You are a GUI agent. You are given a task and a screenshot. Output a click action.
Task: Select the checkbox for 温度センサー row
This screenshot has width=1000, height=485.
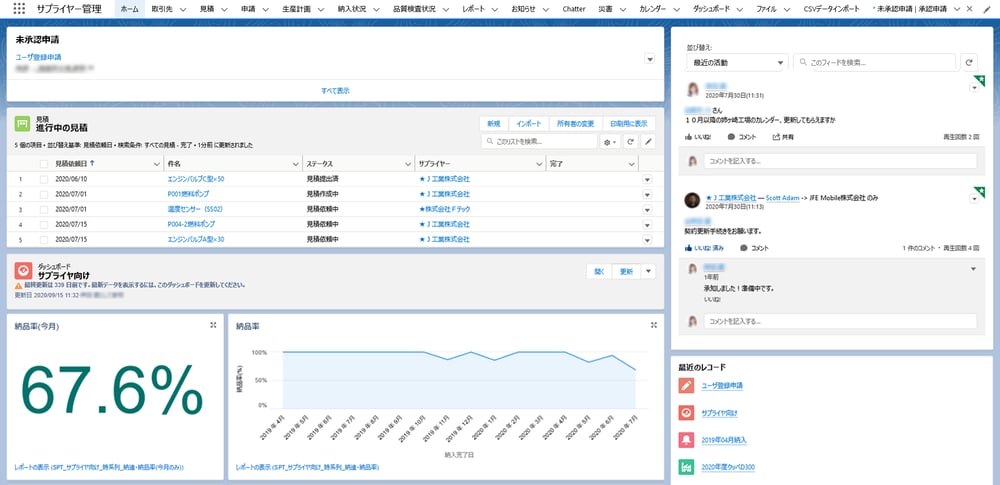click(44, 210)
